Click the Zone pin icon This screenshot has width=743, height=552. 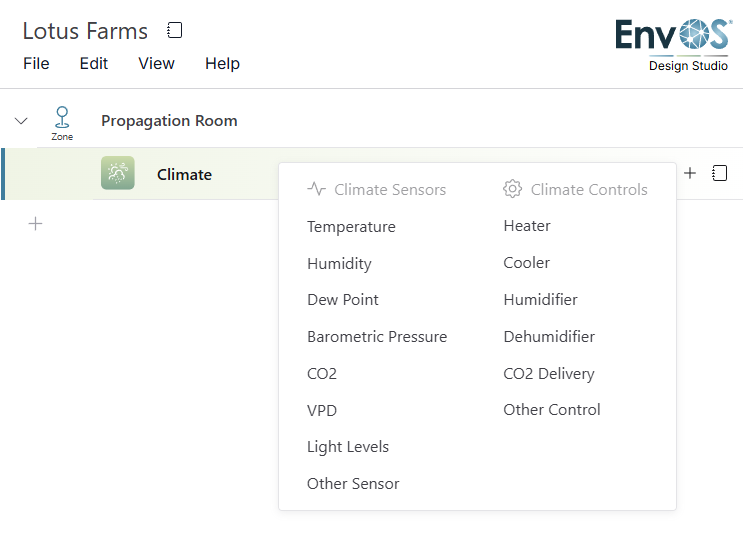point(62,118)
